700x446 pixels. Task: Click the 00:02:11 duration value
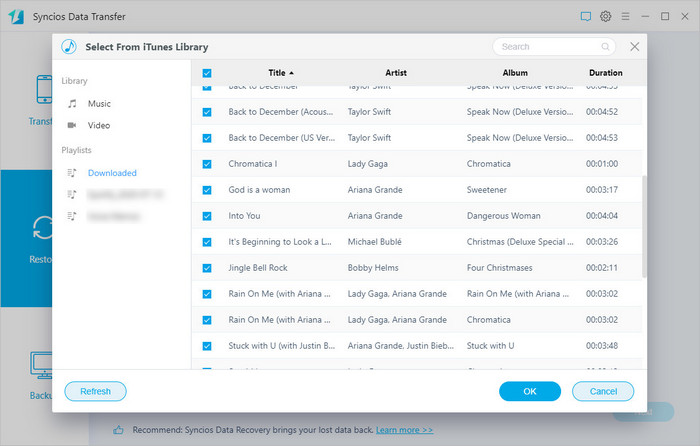[602, 267]
